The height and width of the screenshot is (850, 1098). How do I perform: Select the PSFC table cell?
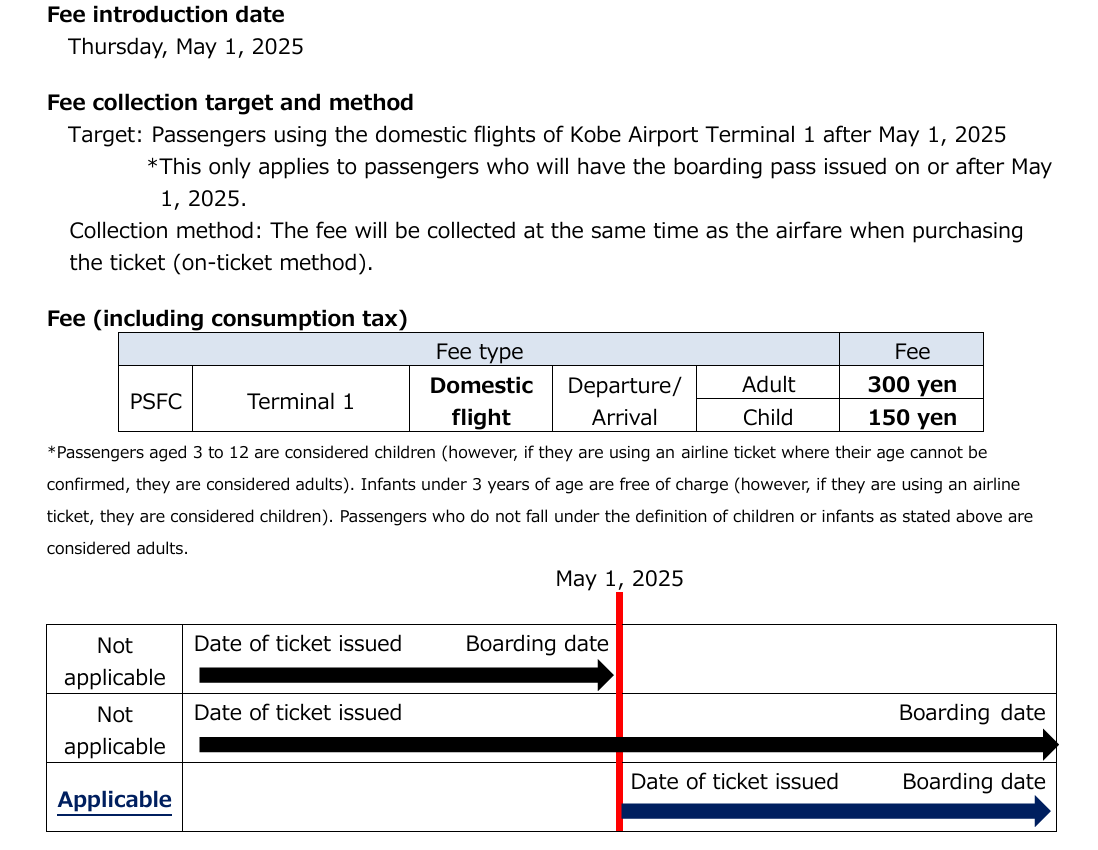[x=155, y=399]
